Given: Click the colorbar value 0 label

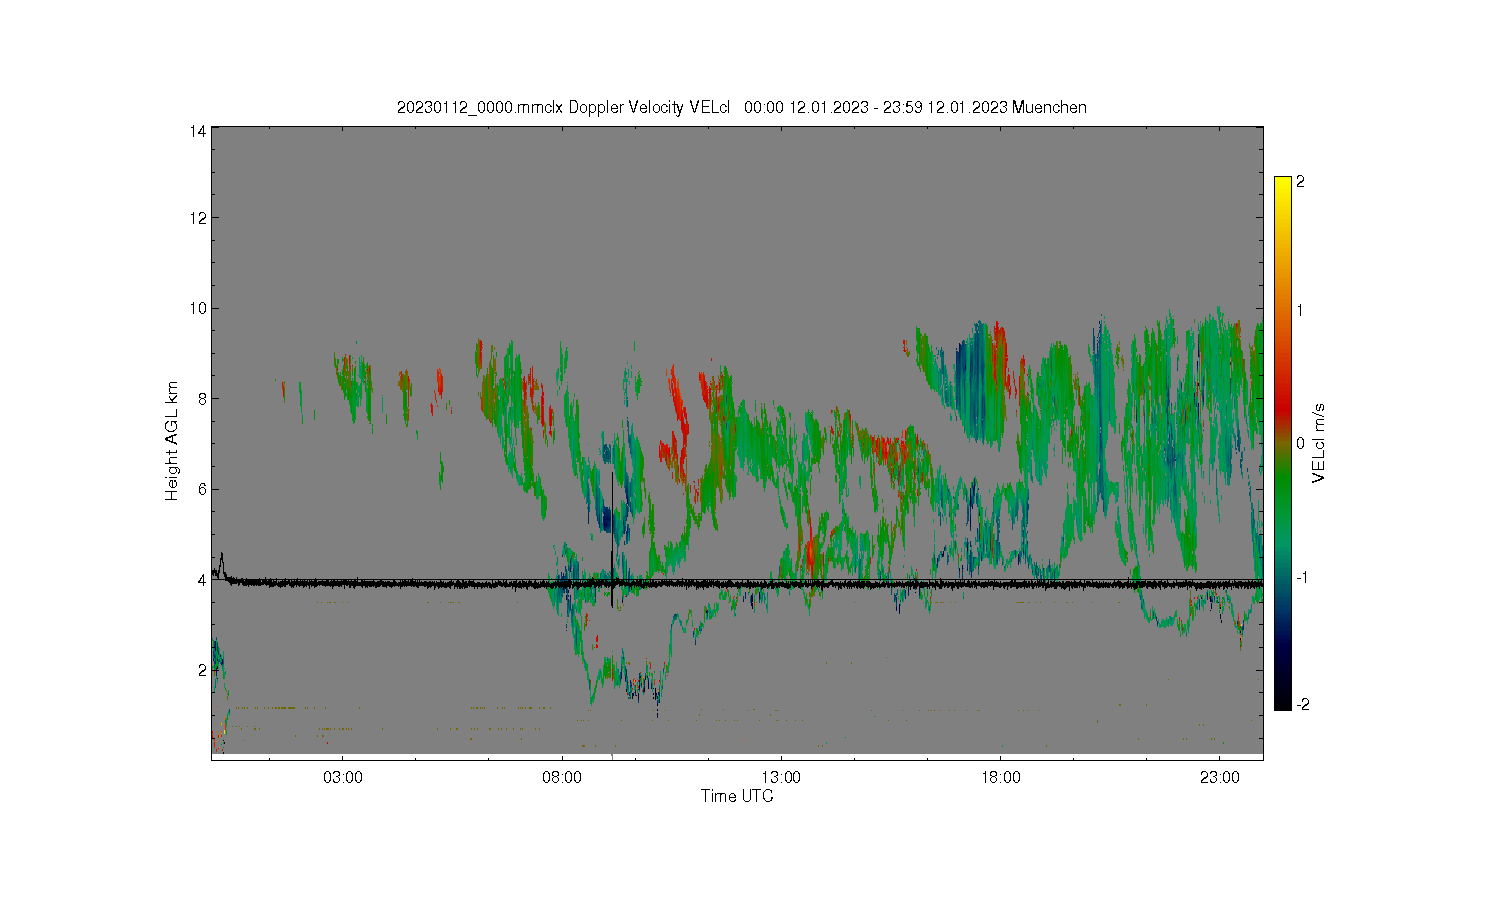Looking at the screenshot, I should 1301,443.
